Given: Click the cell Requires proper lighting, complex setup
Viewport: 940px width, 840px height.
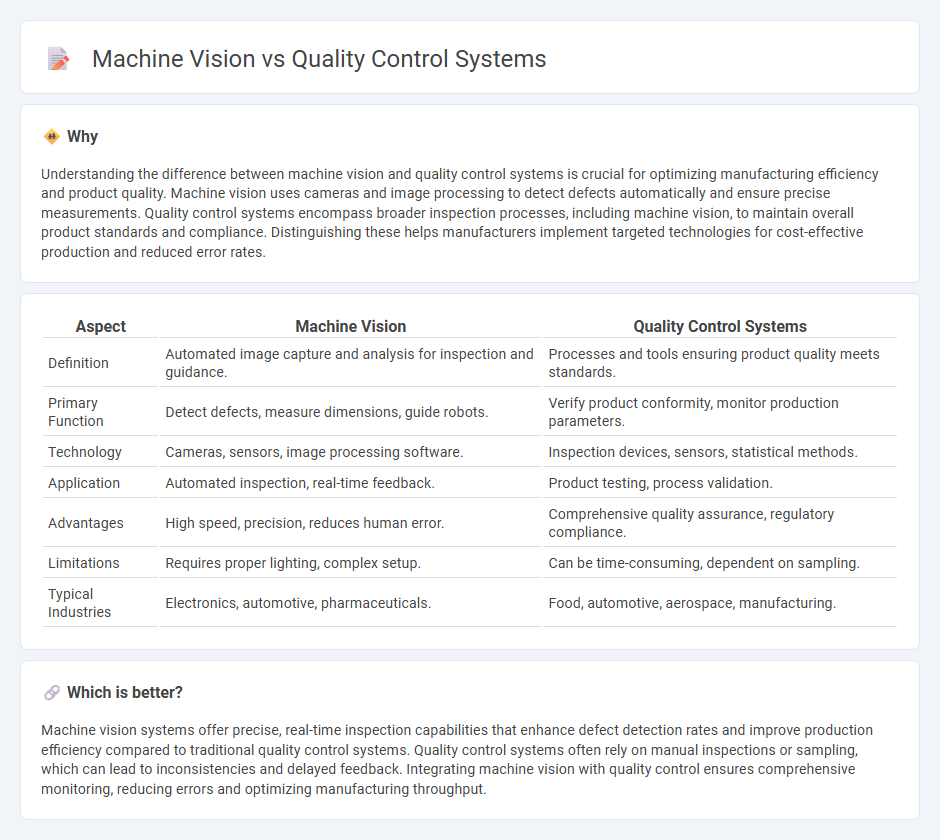Looking at the screenshot, I should 351,563.
